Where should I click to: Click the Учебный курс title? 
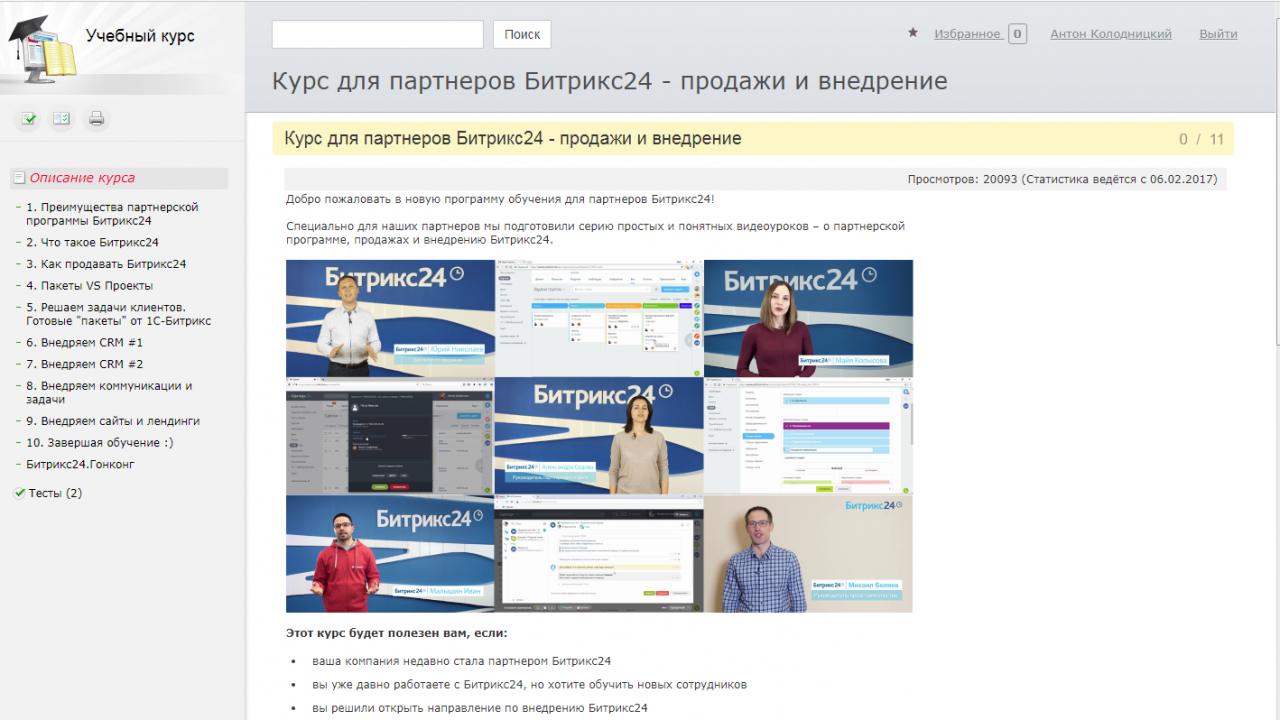pos(140,37)
